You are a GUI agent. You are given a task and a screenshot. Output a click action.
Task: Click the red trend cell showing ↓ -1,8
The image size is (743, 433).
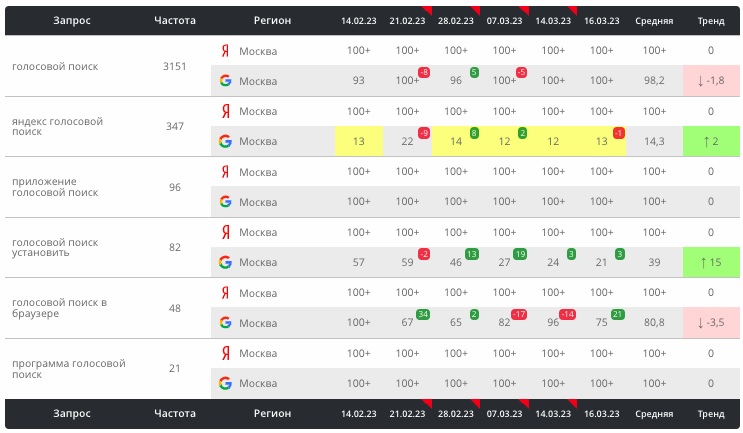710,81
